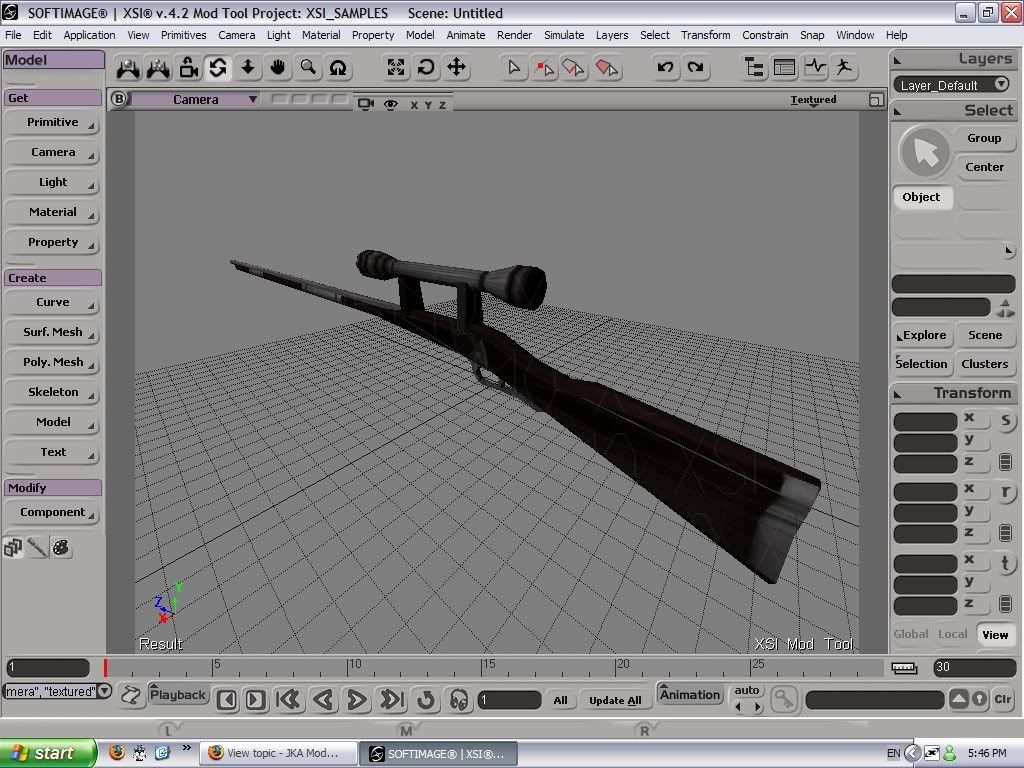Click the red timeline playhead marker
1024x768 pixels.
(x=105, y=667)
